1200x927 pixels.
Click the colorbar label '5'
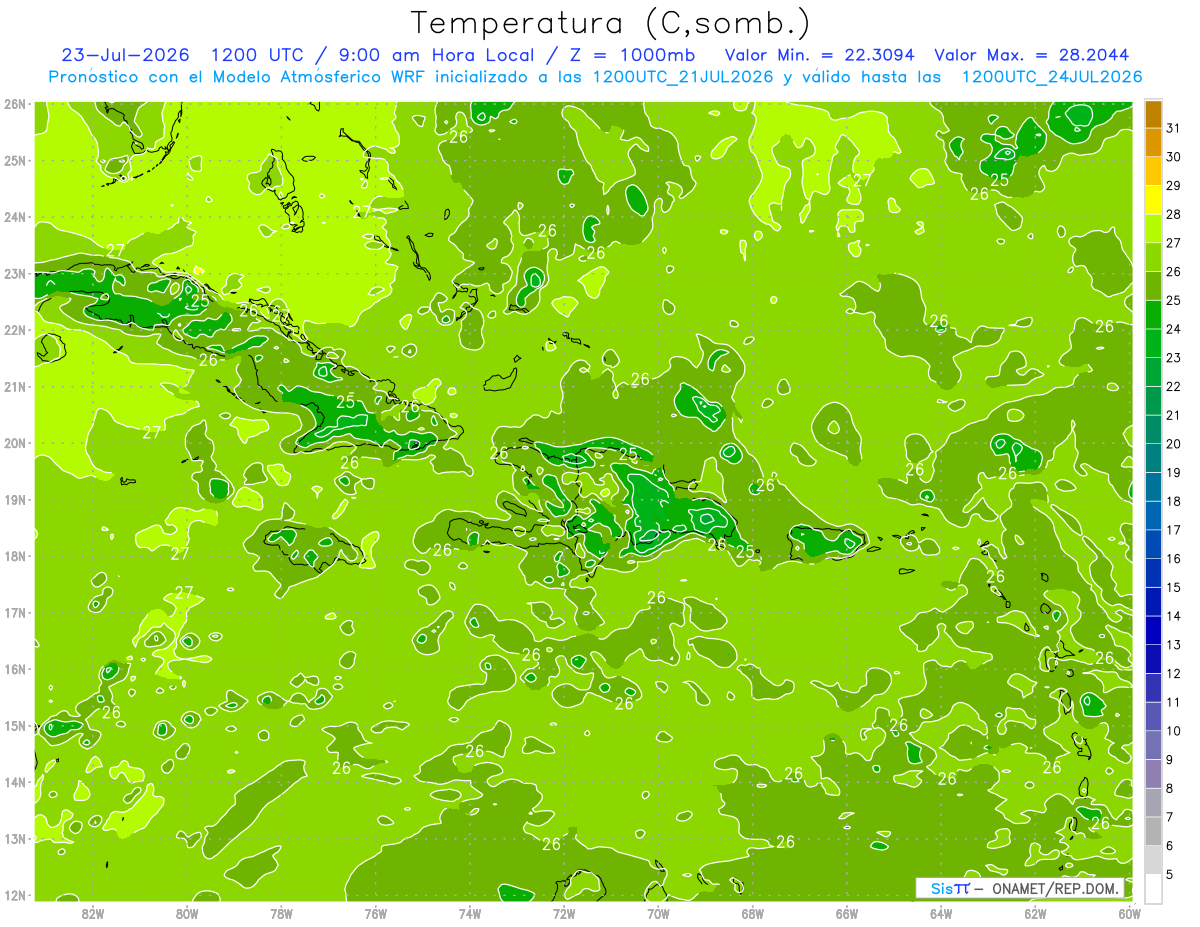pyautogui.click(x=1170, y=874)
